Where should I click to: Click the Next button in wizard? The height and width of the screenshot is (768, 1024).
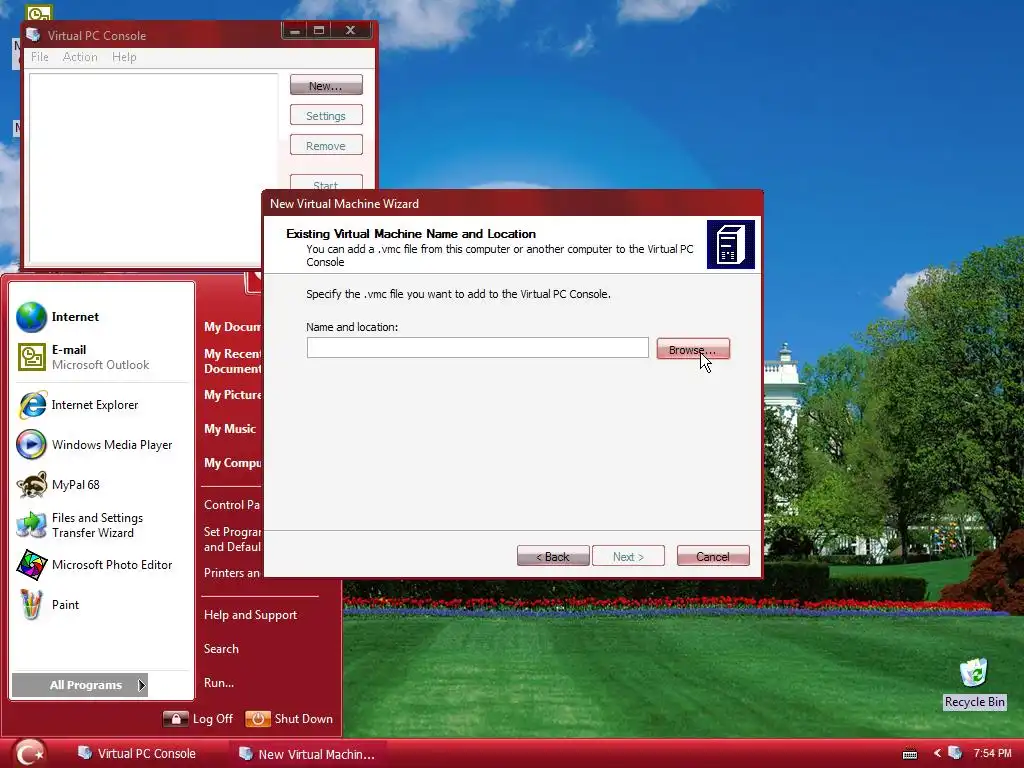[628, 556]
